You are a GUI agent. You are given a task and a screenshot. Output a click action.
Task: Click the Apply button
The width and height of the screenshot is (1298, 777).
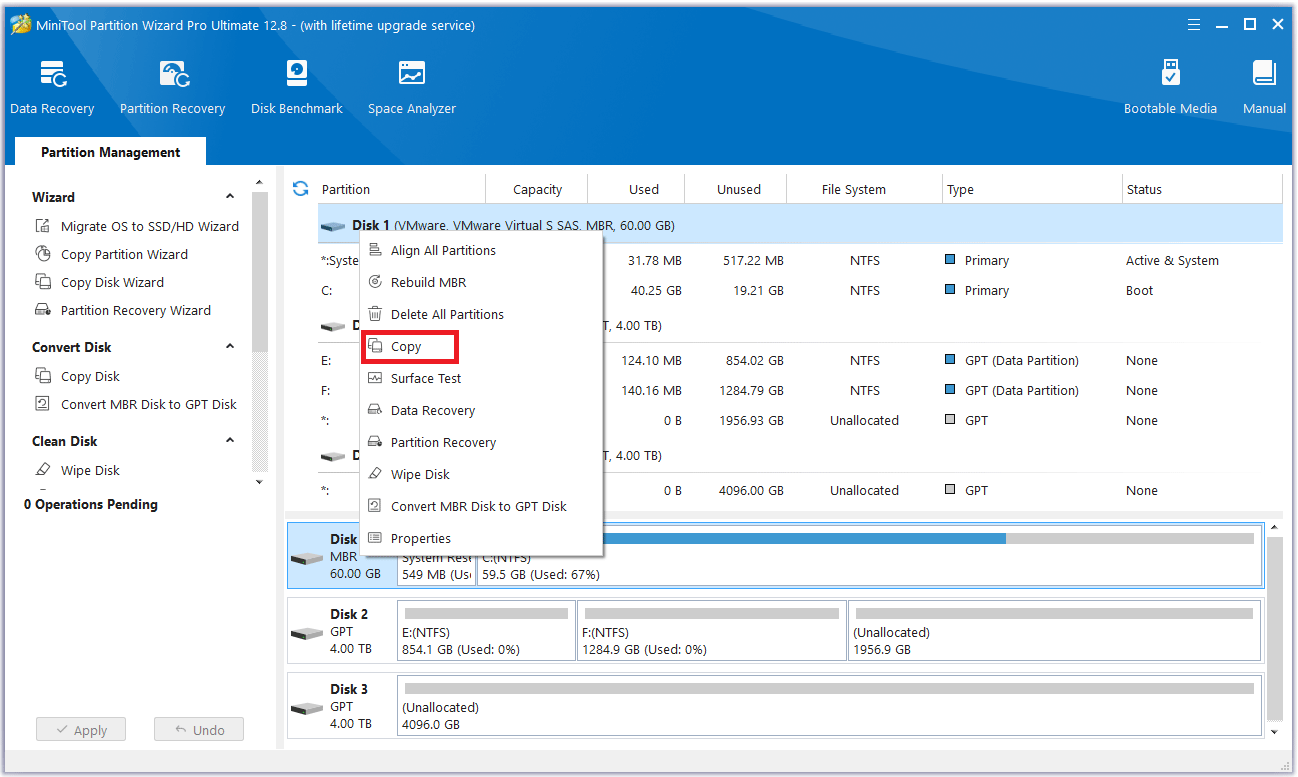pos(80,730)
